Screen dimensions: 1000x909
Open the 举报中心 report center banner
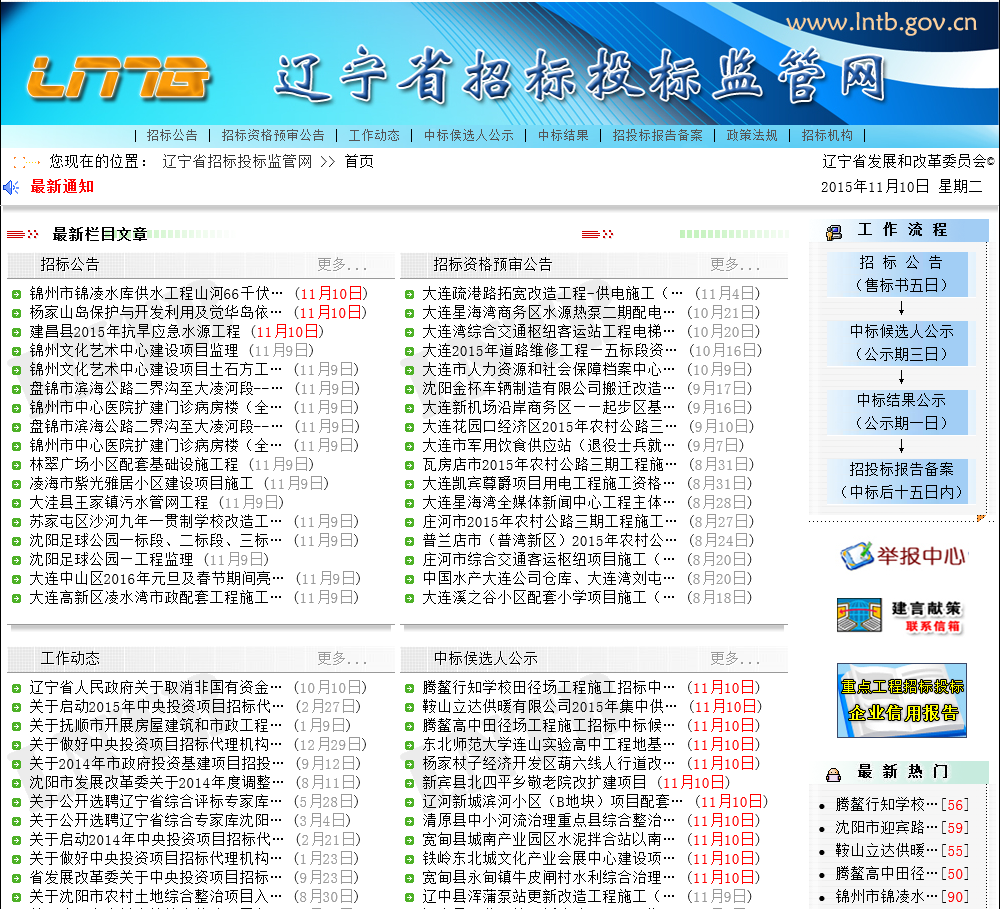pos(902,555)
